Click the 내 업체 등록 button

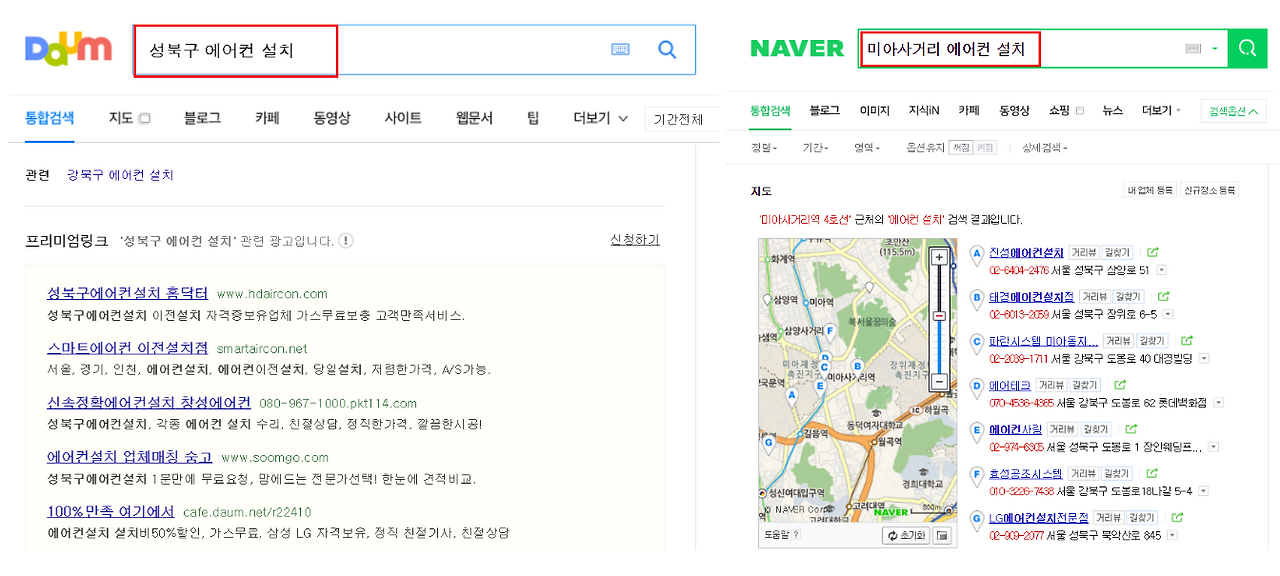click(x=1150, y=190)
